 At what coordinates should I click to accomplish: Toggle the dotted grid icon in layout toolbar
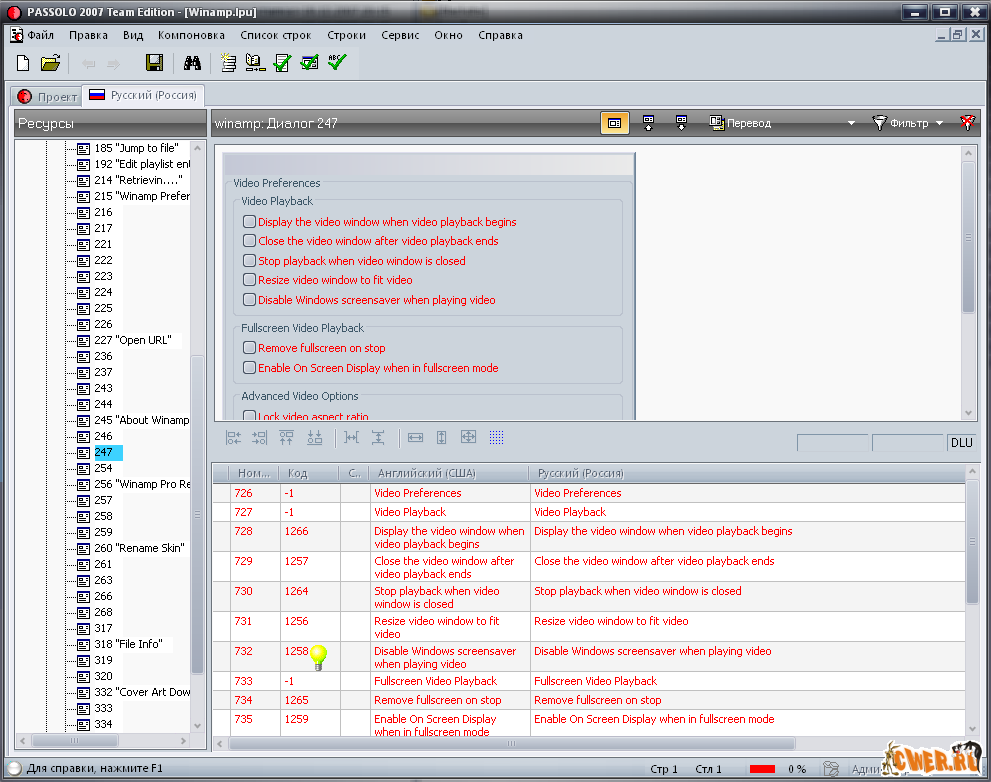[497, 437]
